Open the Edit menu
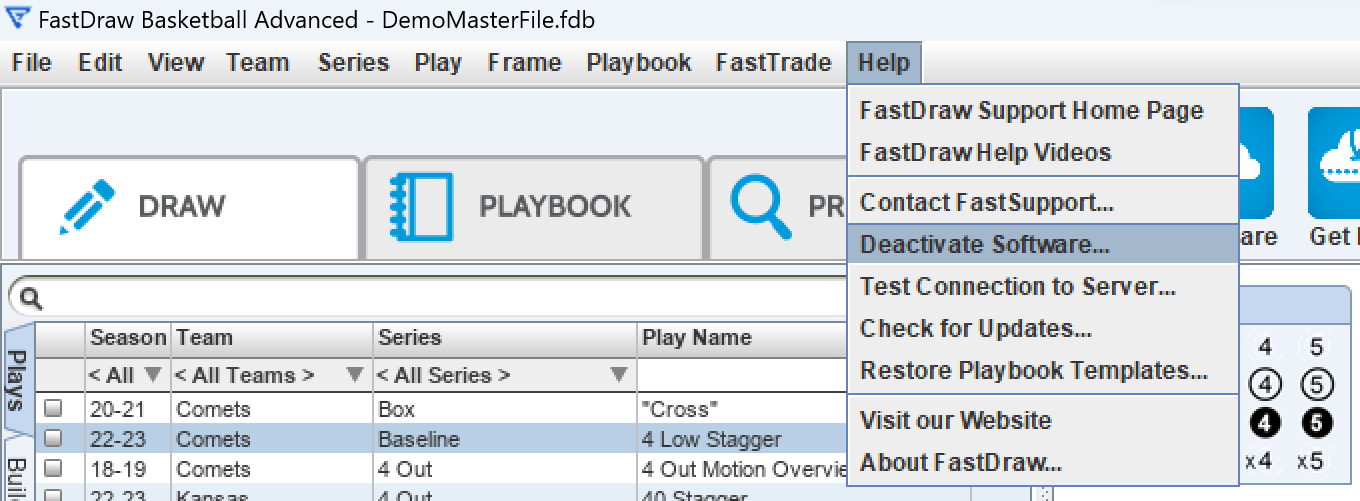Image resolution: width=1360 pixels, height=501 pixels. [x=100, y=63]
